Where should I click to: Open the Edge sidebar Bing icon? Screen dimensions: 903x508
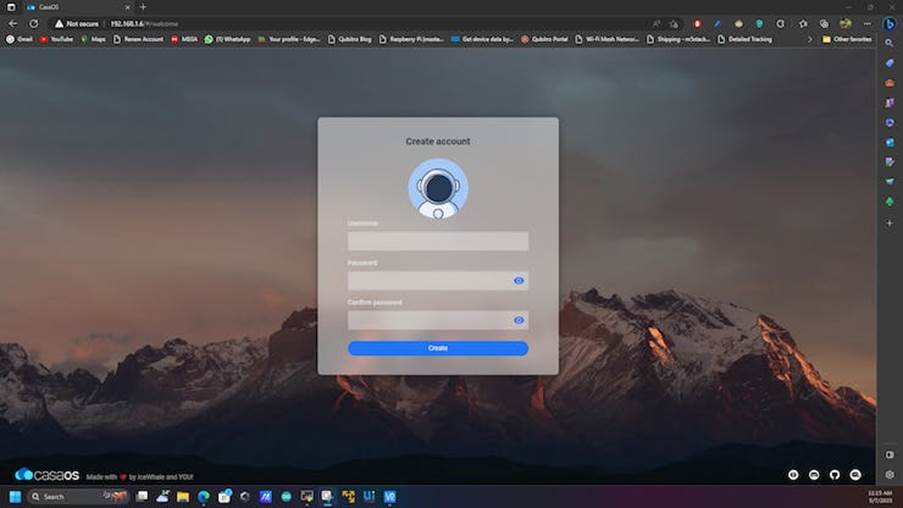tap(889, 24)
